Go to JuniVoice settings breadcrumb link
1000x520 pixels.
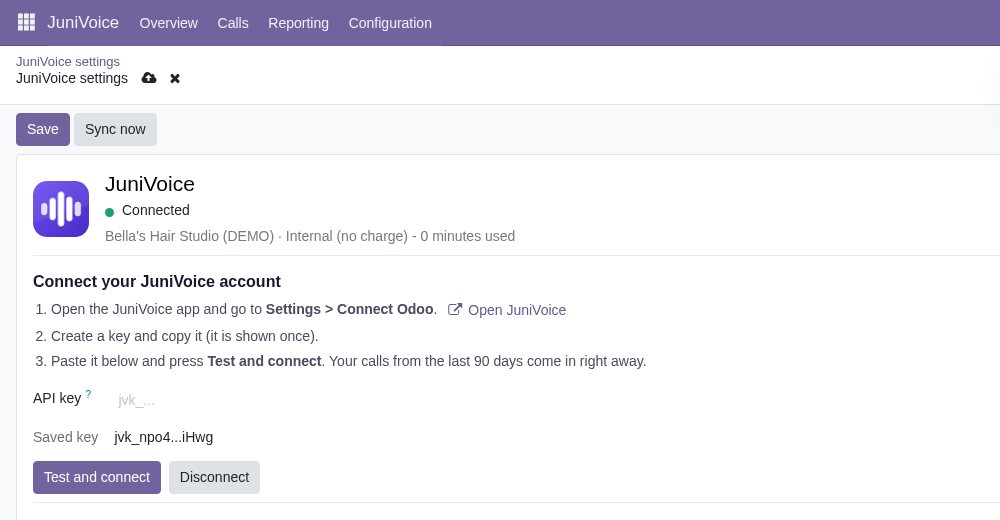coord(68,62)
